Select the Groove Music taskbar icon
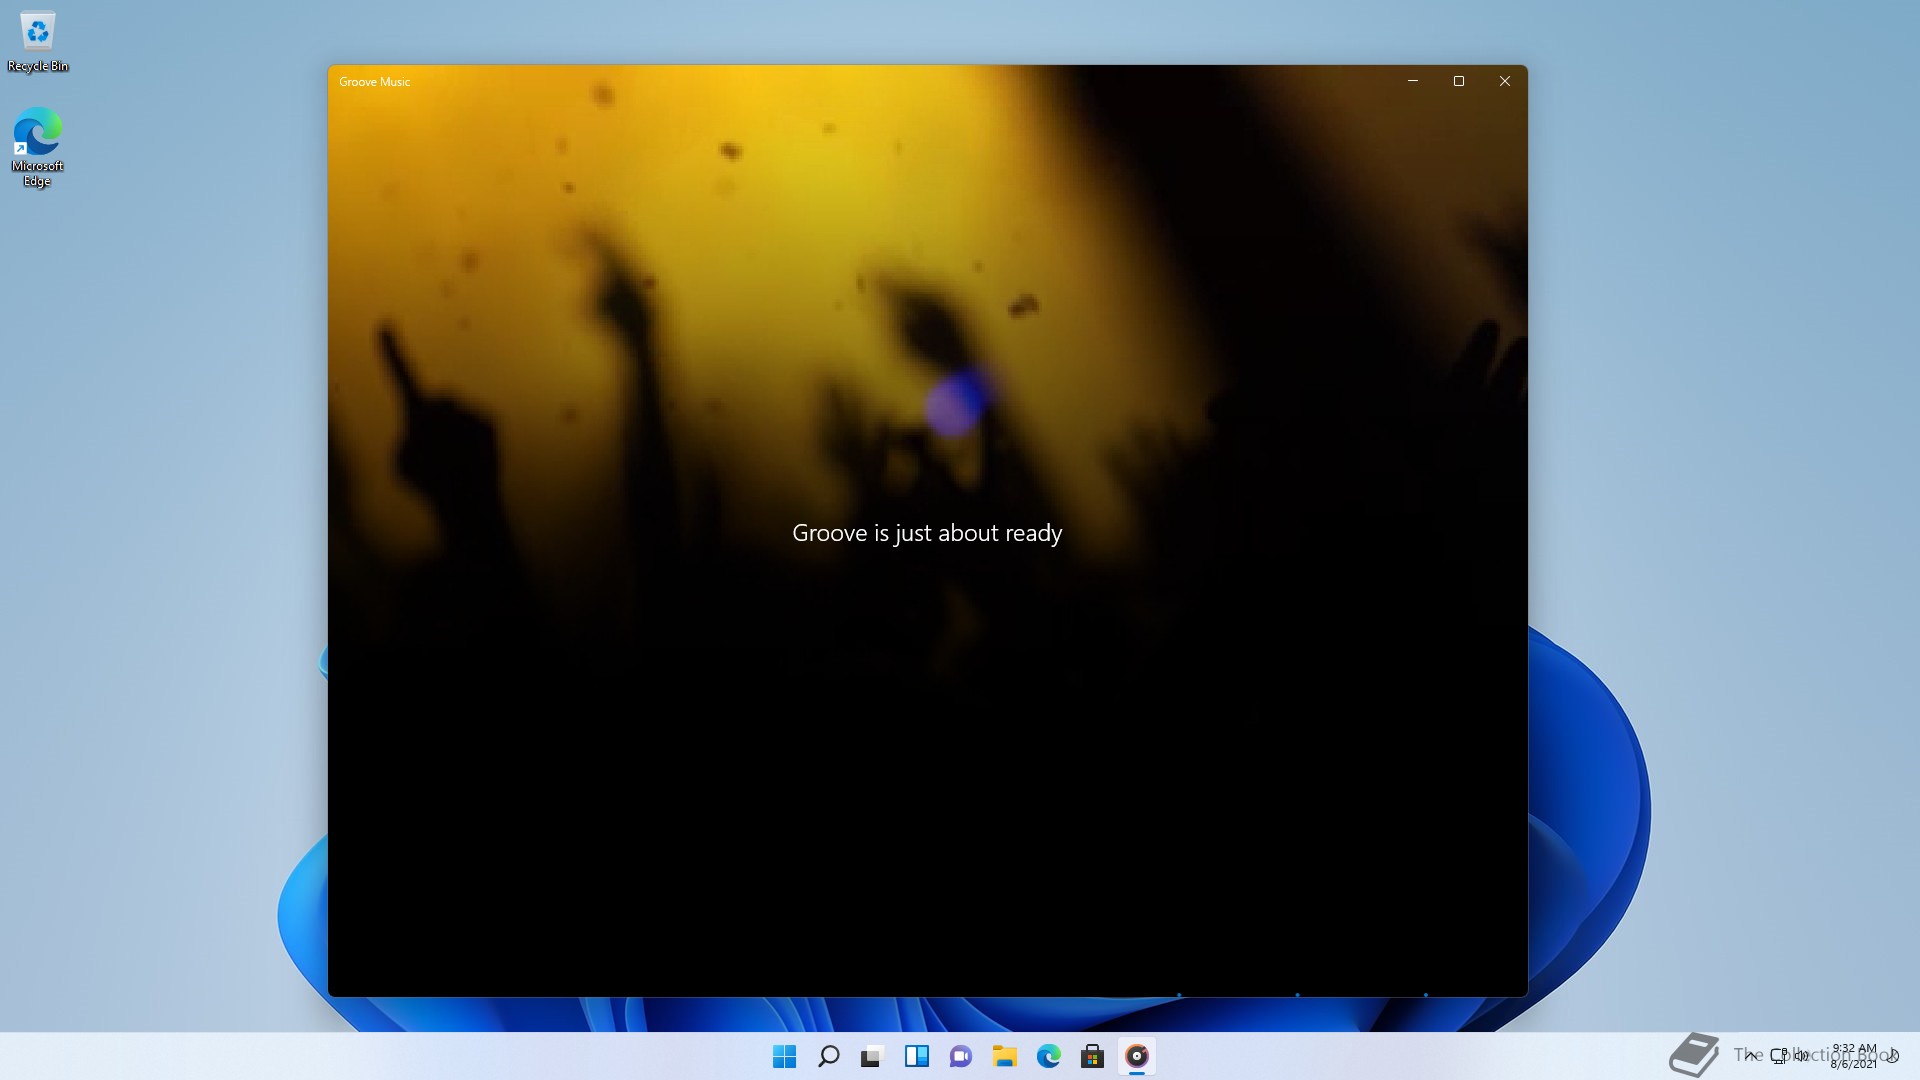Viewport: 1920px width, 1080px height. pyautogui.click(x=1137, y=1056)
